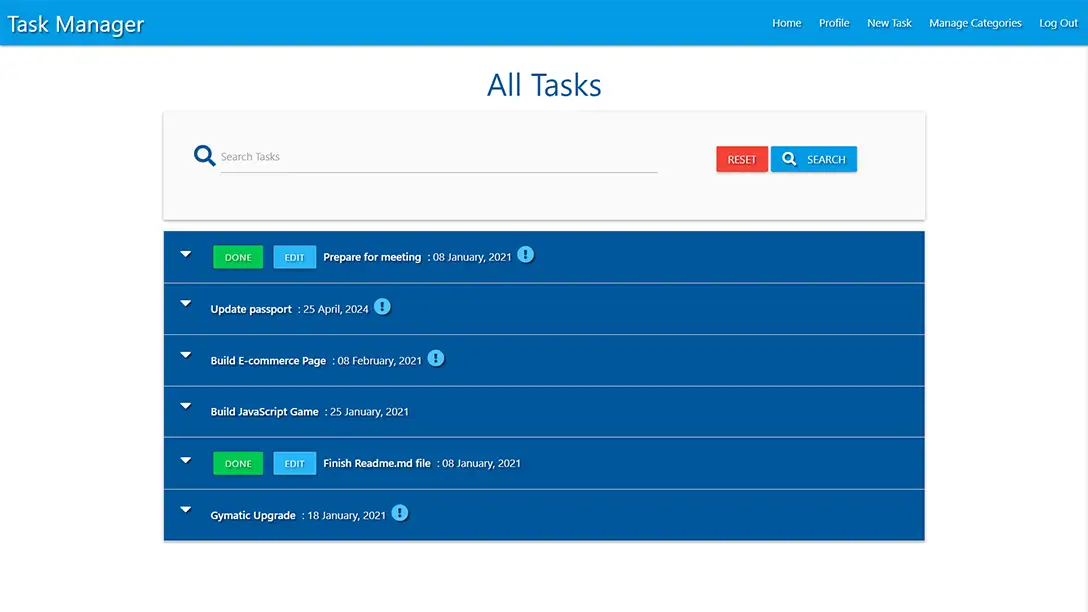The width and height of the screenshot is (1088, 612).
Task: Click the Update passport task title
Action: [251, 309]
